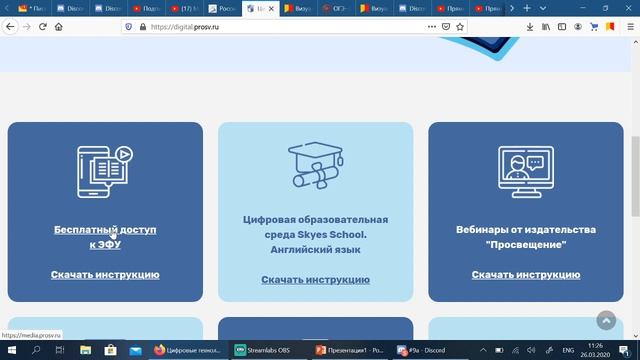Open the Windows notification center
Image resolution: width=640 pixels, height=360 pixels.
pyautogui.click(x=624, y=350)
